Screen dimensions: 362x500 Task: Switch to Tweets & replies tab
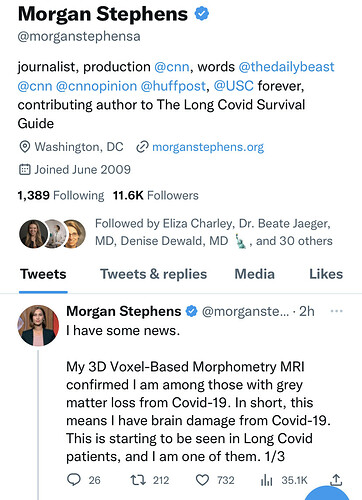[154, 274]
